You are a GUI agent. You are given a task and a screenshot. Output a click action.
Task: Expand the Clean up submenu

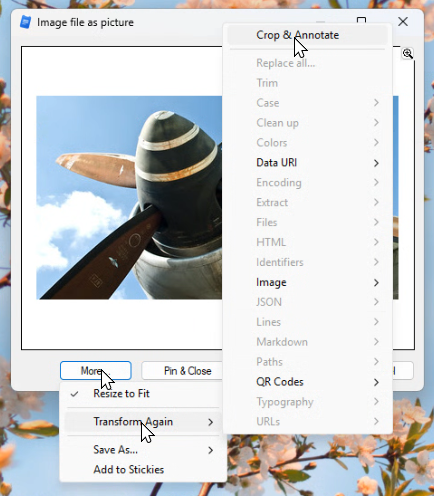307,123
